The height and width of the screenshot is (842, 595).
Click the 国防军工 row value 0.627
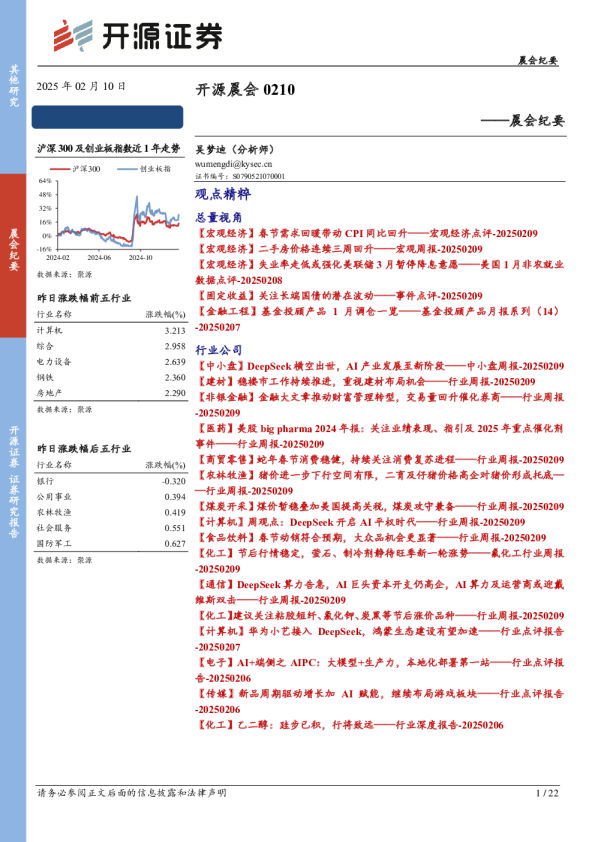(x=175, y=543)
